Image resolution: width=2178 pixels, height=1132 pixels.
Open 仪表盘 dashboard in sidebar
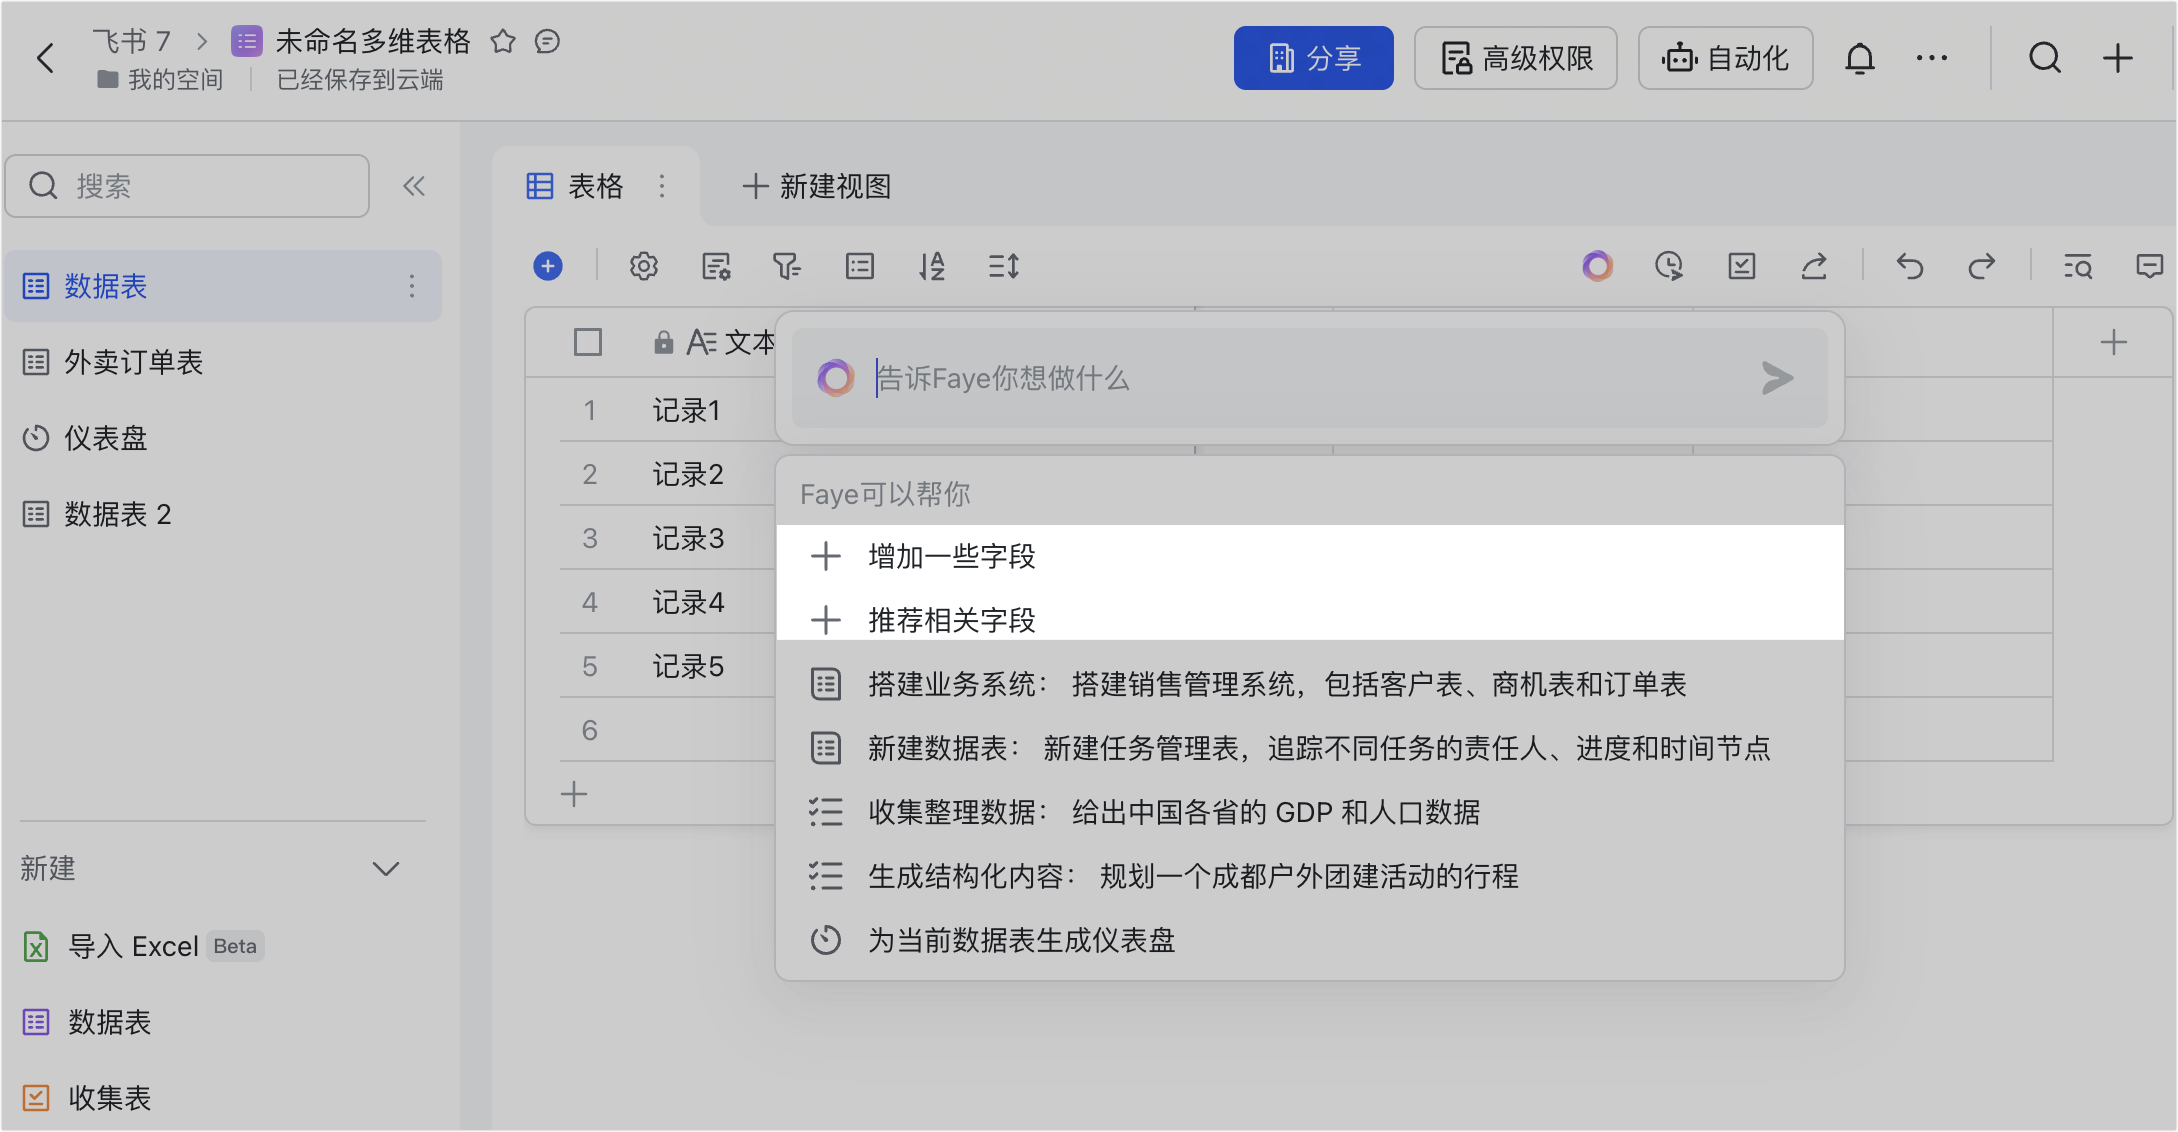coord(222,438)
